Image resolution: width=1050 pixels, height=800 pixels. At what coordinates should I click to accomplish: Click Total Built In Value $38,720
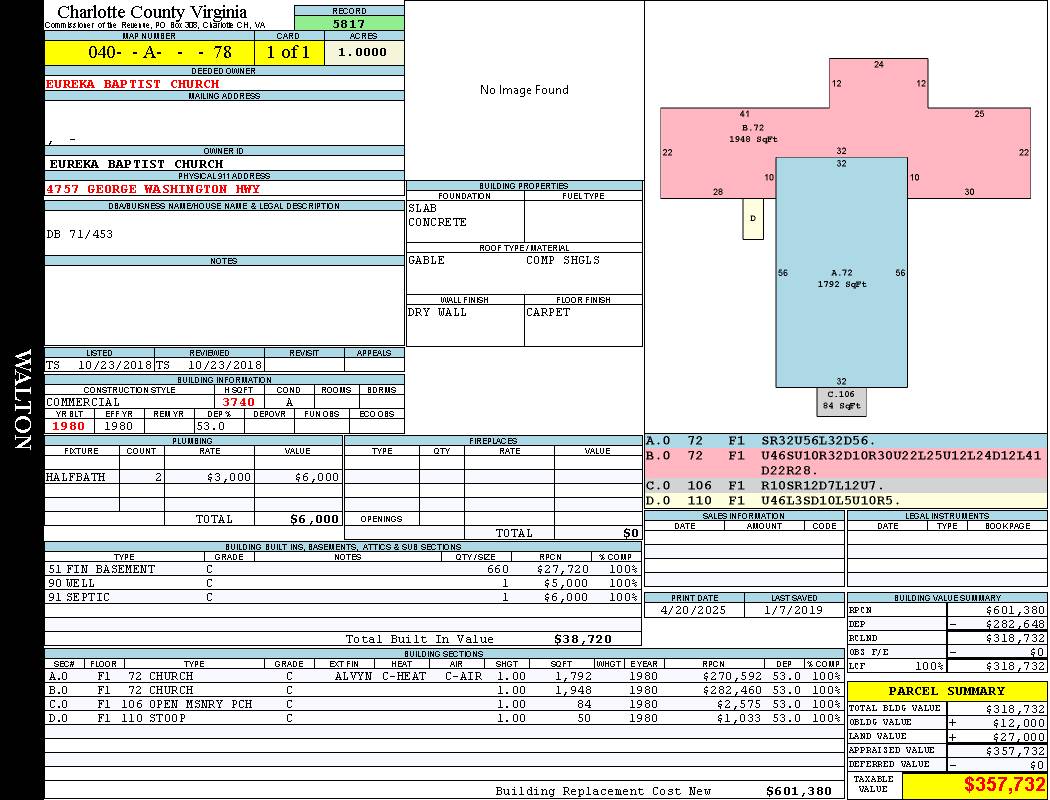tap(583, 639)
